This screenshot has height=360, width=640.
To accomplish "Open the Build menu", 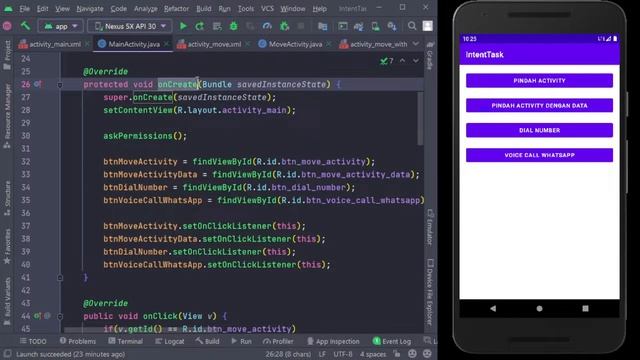I will 204,9.
